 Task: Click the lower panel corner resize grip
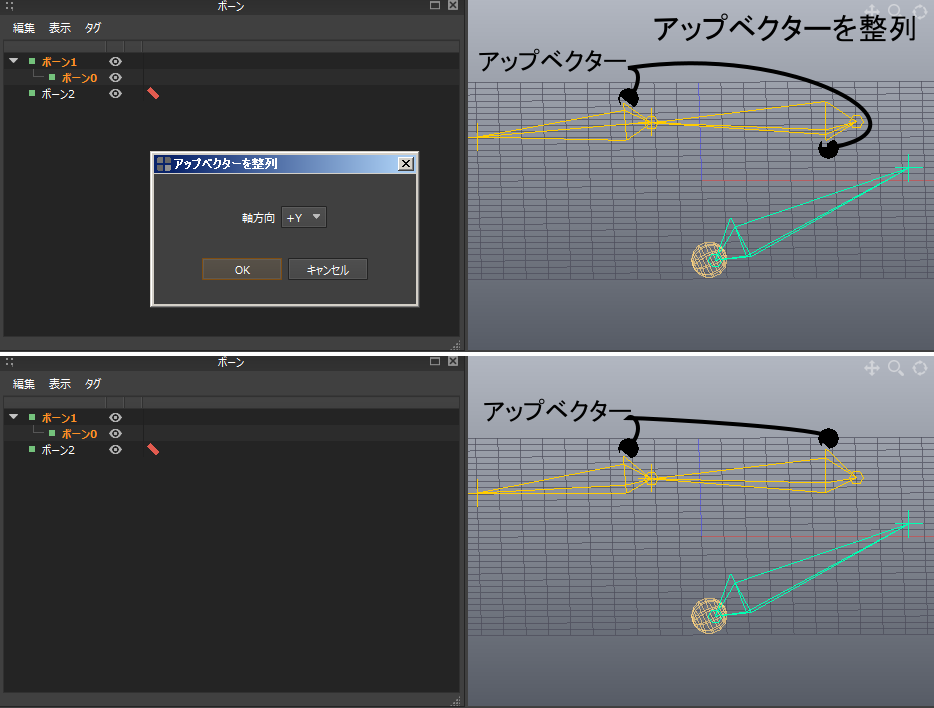click(456, 701)
